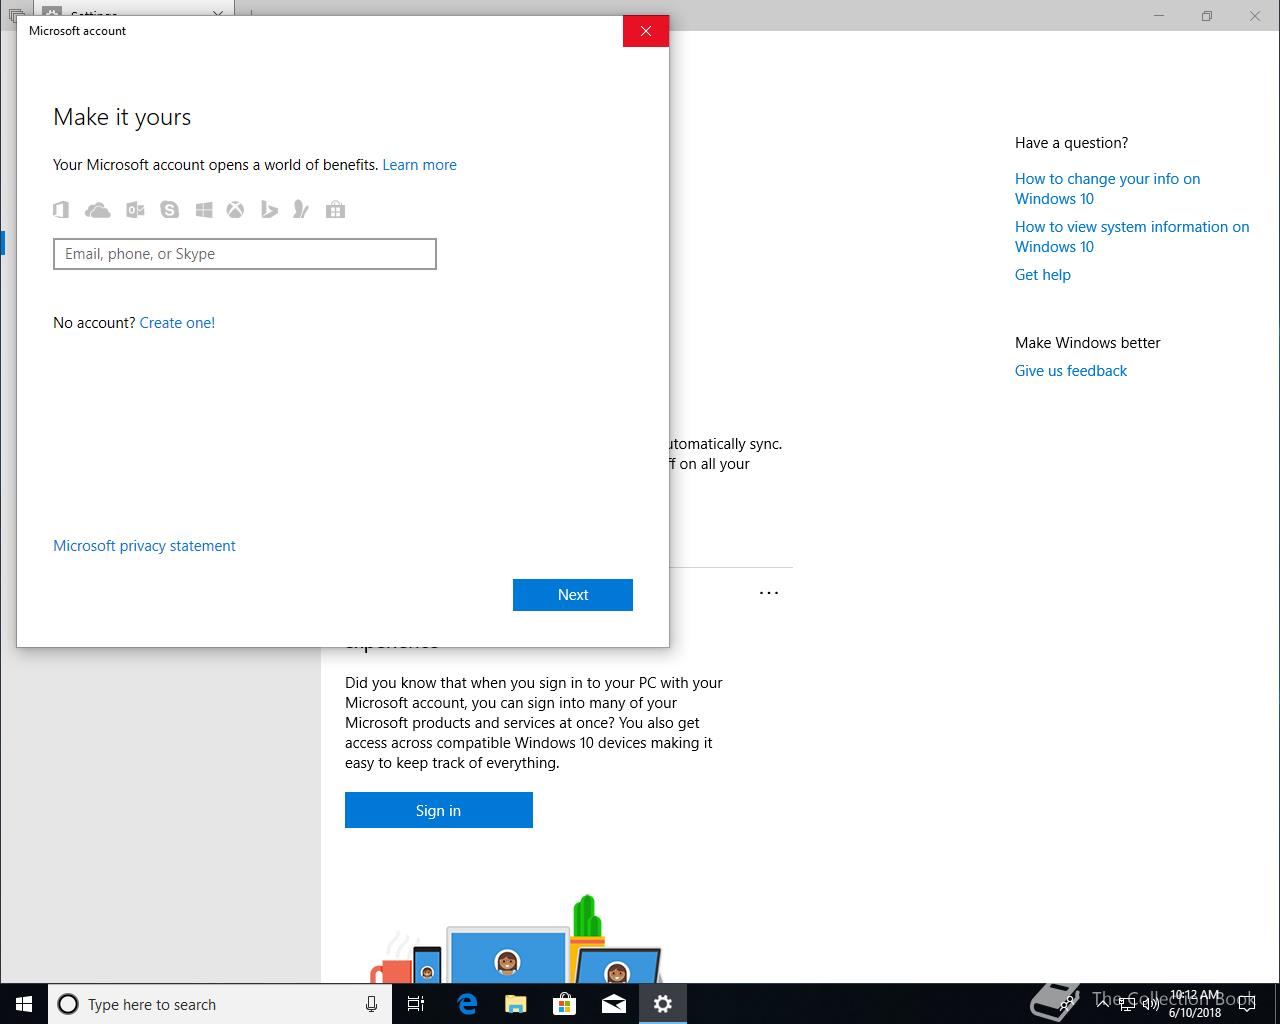Open How to change your info link
Viewport: 1280px width, 1024px height.
tap(1107, 189)
